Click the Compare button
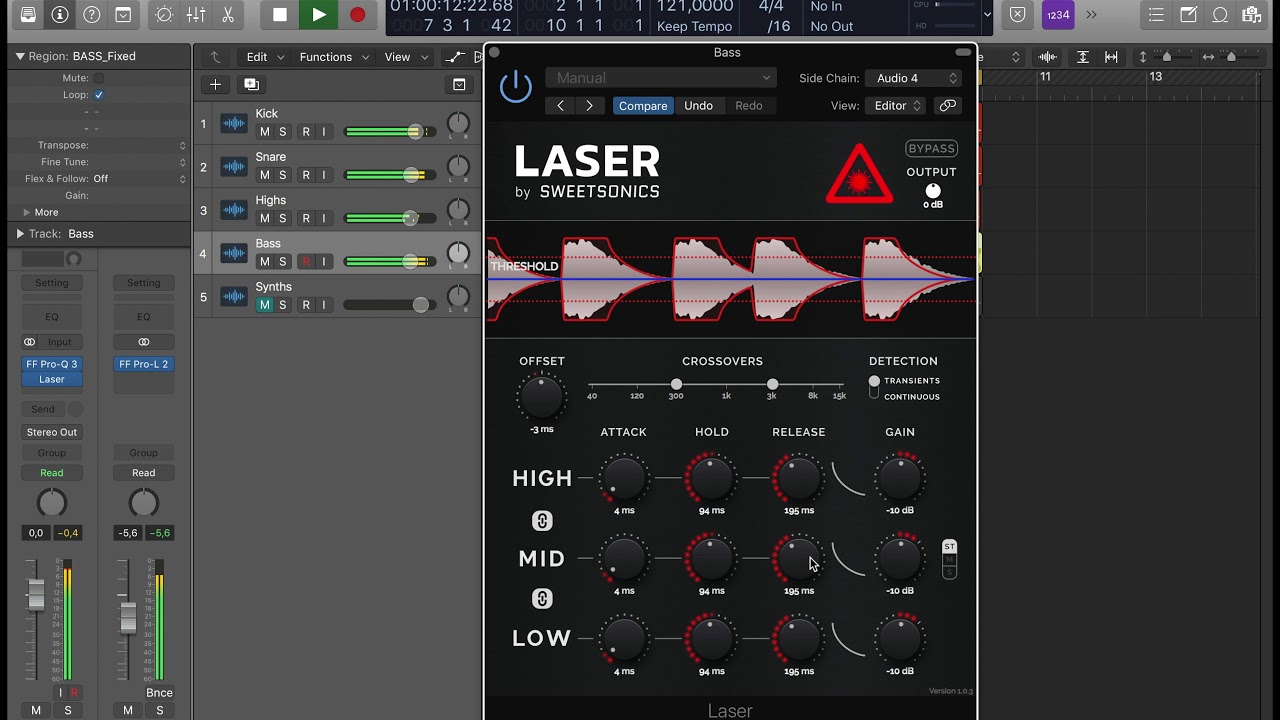 643,105
